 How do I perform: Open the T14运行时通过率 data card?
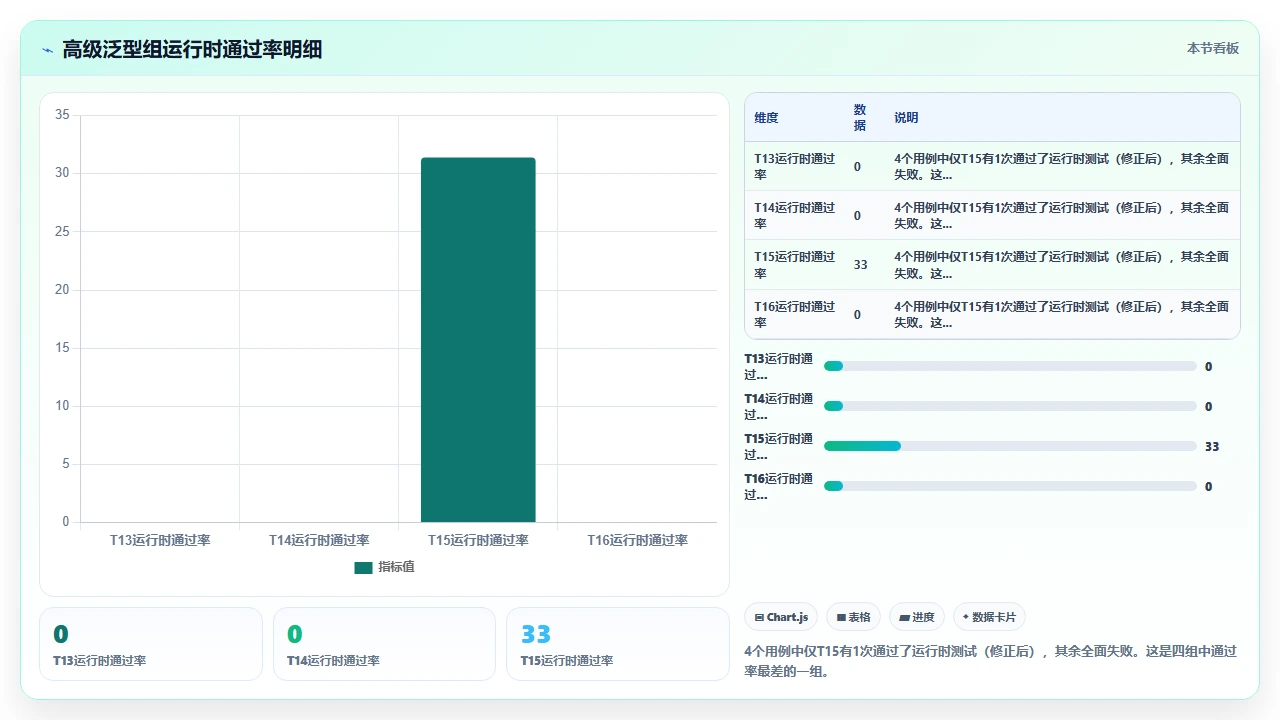[384, 644]
